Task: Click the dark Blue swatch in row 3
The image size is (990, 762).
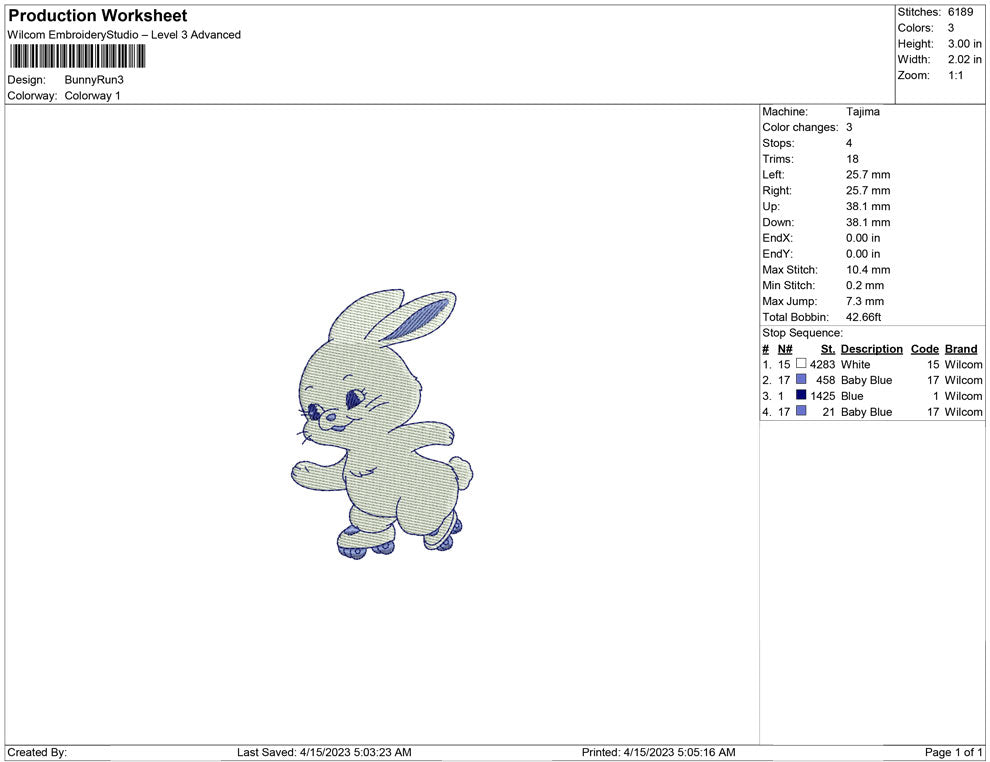Action: pos(801,395)
